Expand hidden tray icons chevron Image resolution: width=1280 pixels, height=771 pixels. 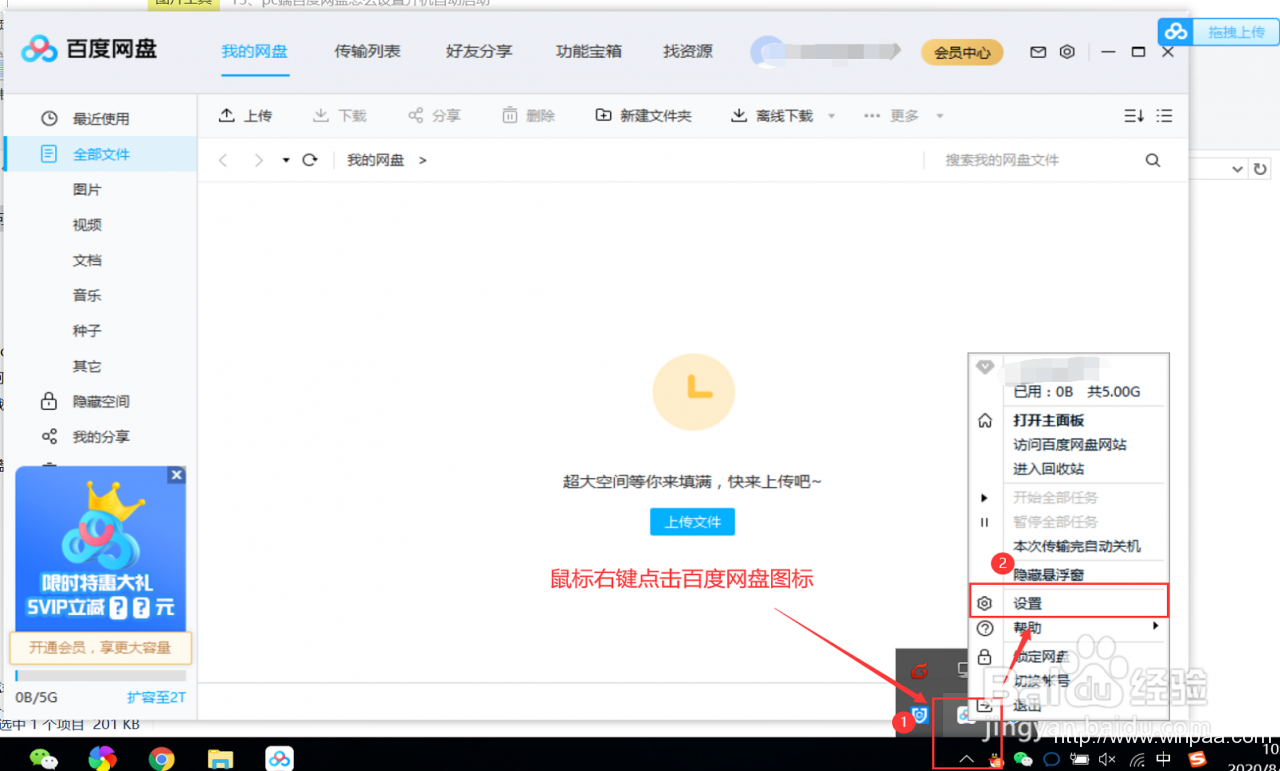[966, 759]
